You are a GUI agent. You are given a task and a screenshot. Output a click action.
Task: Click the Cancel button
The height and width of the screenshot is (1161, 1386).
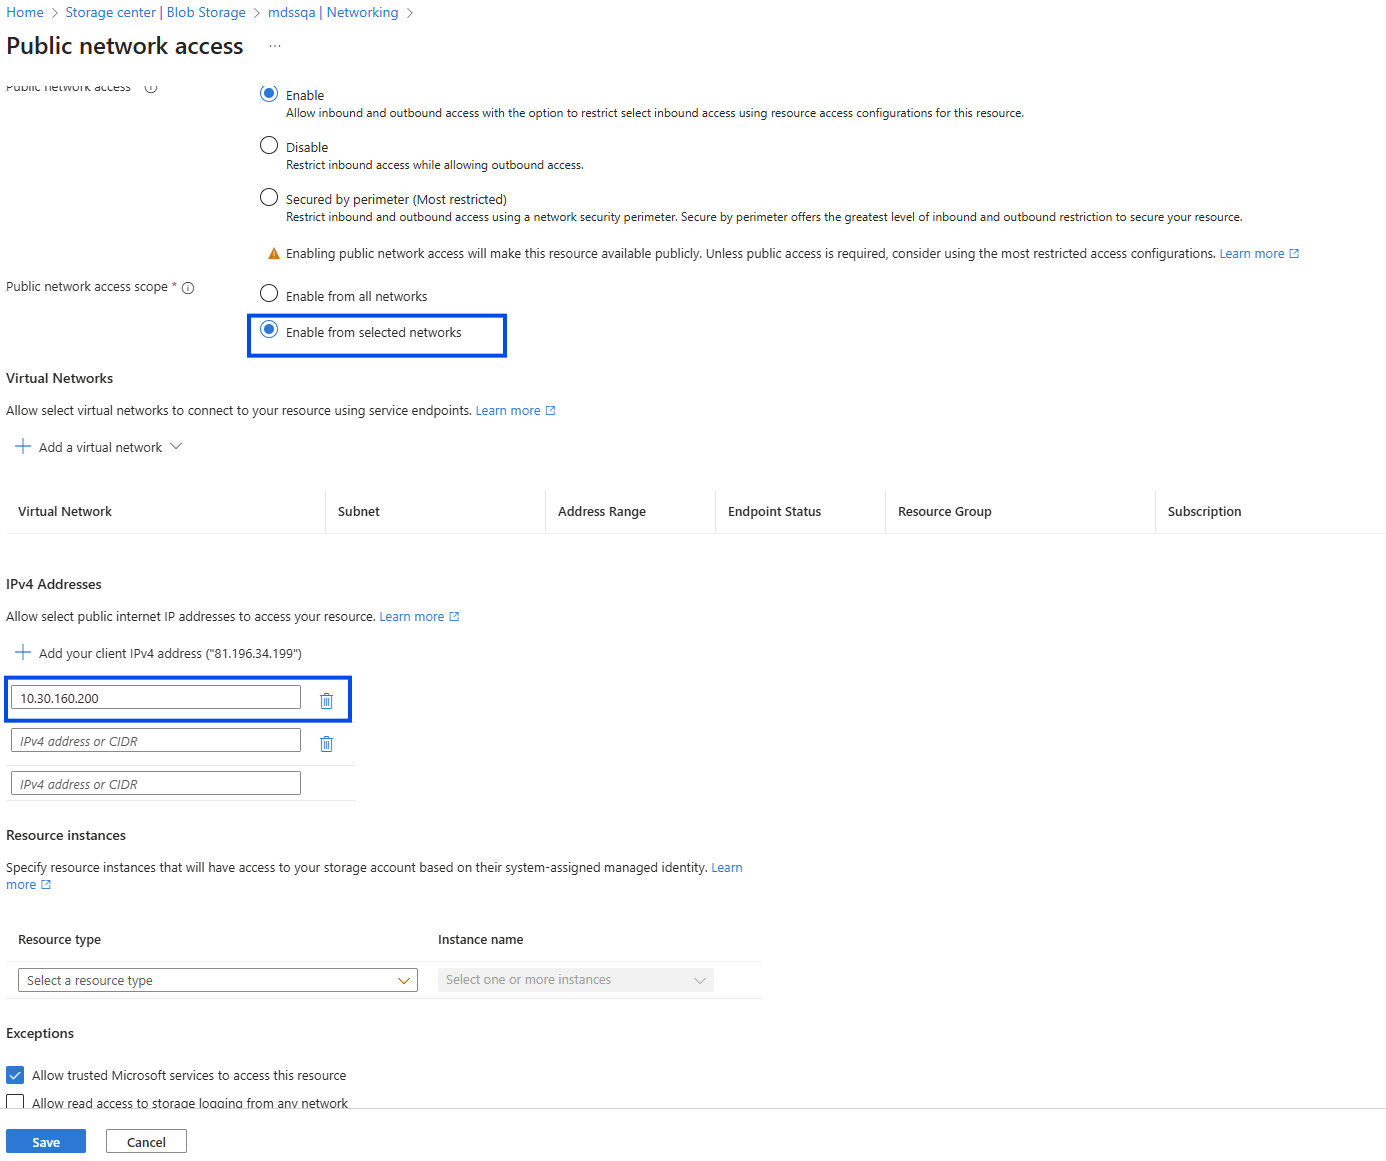click(146, 1142)
